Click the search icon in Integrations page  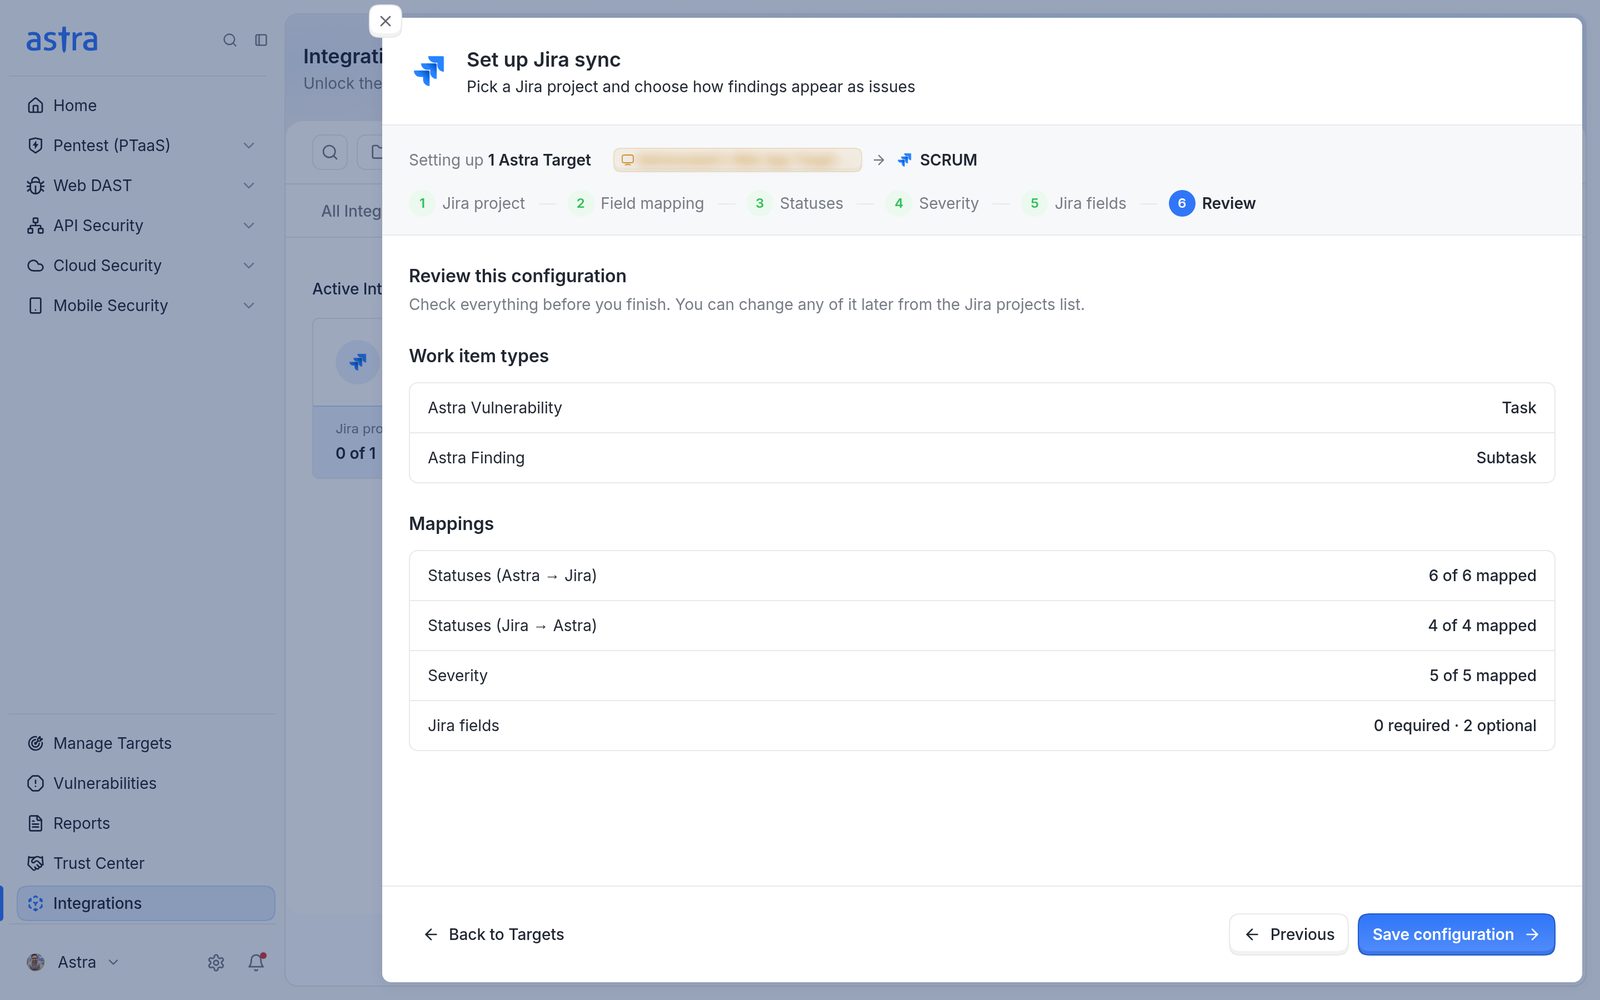coord(330,153)
